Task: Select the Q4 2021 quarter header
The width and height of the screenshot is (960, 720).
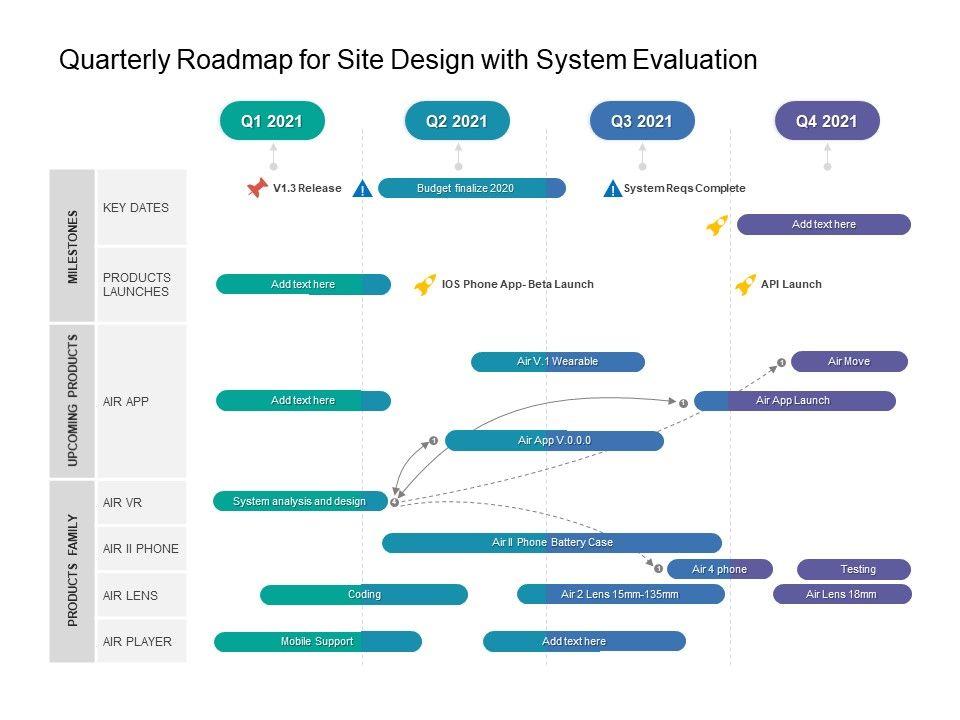Action: click(827, 121)
